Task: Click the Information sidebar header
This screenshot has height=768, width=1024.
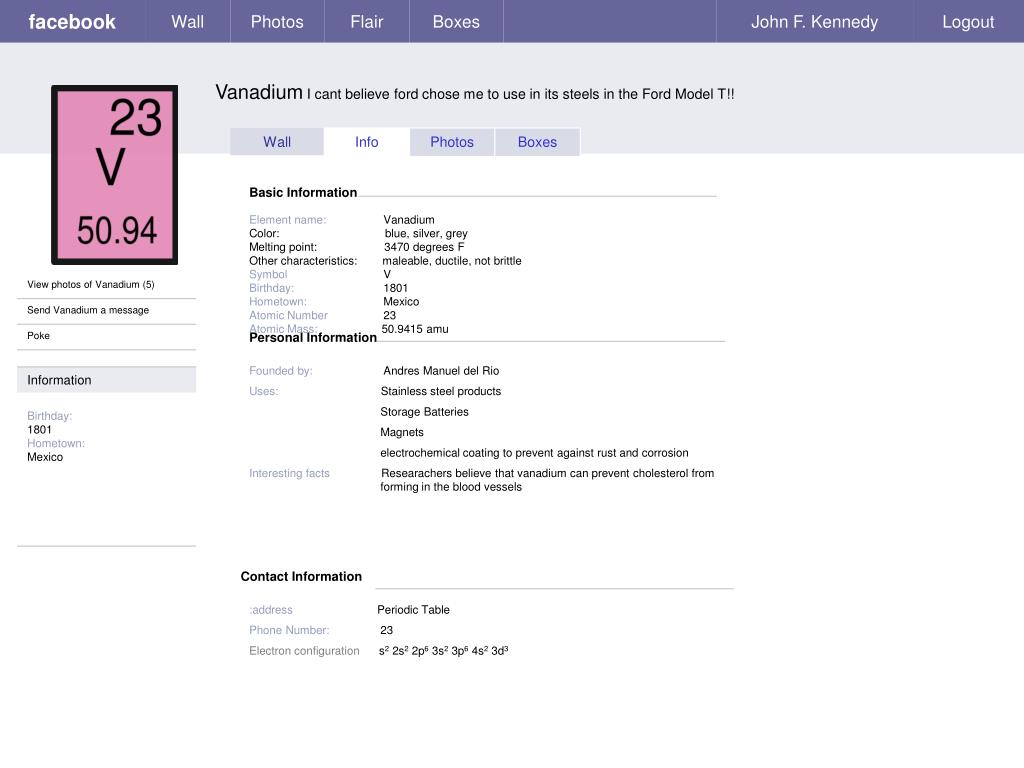Action: [x=106, y=379]
